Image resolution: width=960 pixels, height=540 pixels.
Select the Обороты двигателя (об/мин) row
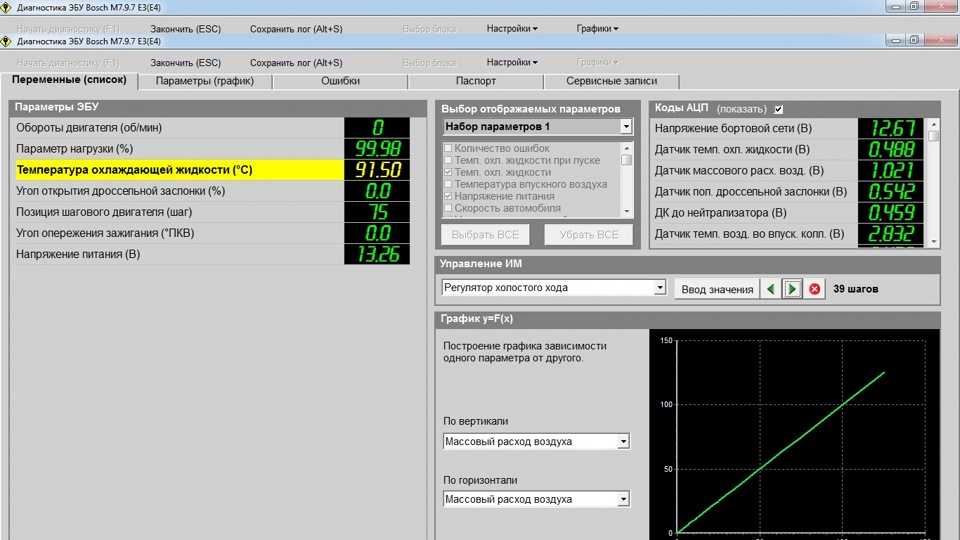(x=212, y=128)
